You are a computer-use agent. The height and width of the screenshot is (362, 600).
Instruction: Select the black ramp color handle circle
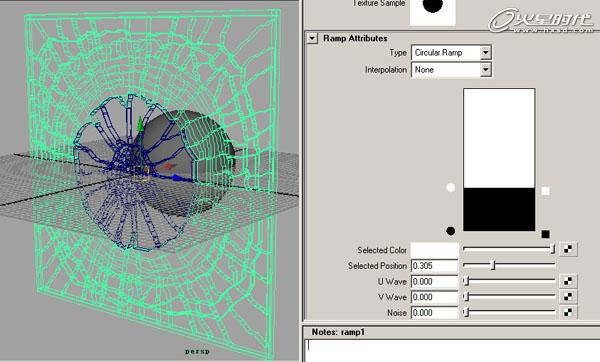(451, 231)
